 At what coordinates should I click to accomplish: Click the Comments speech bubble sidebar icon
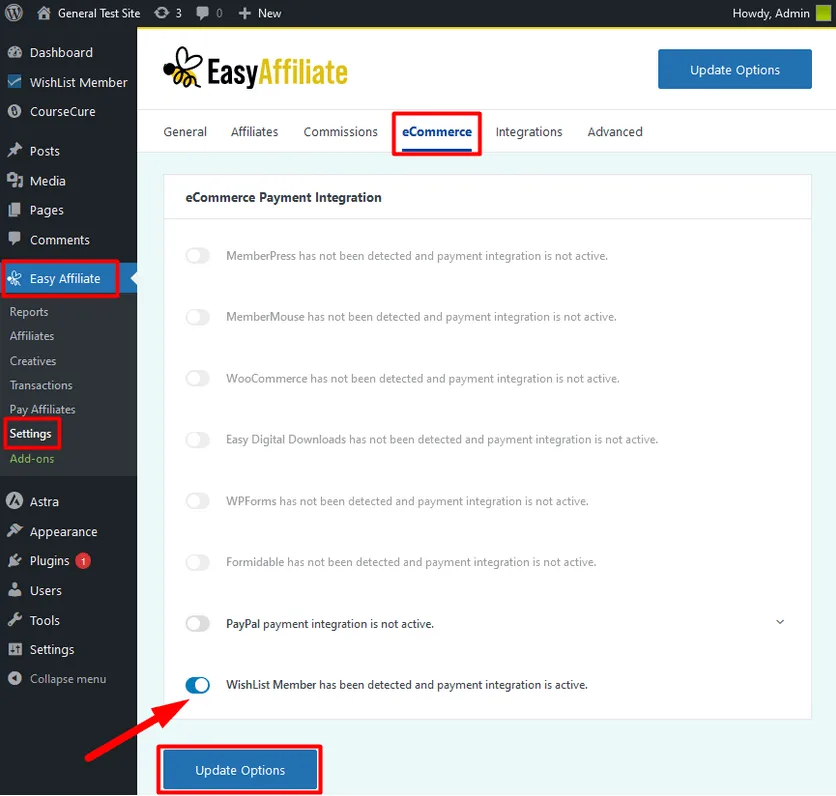(15, 239)
